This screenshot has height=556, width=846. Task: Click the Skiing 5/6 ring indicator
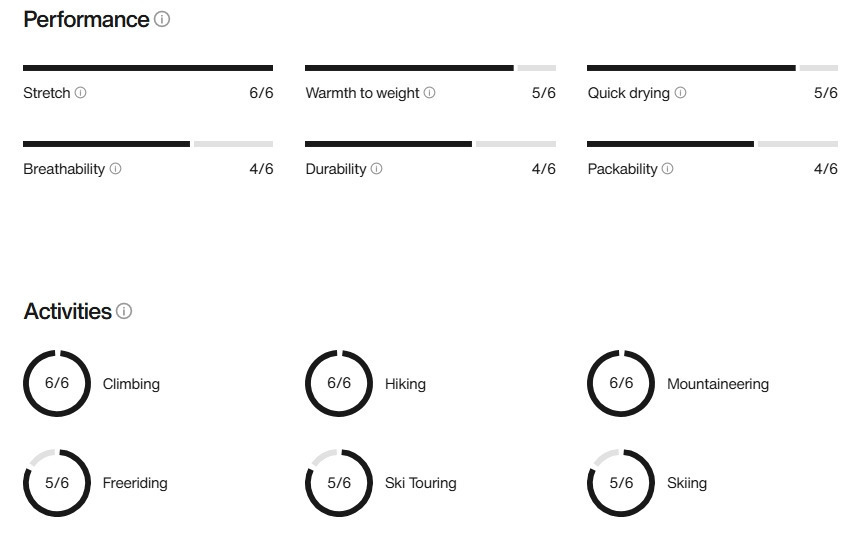click(621, 483)
